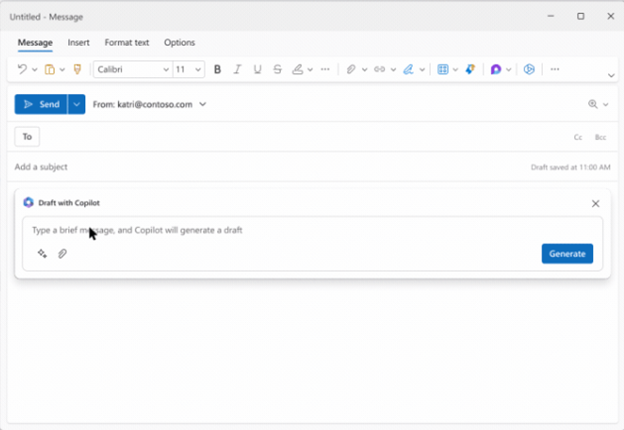Toggle italic formatting
This screenshot has width=624, height=430.
click(x=237, y=70)
